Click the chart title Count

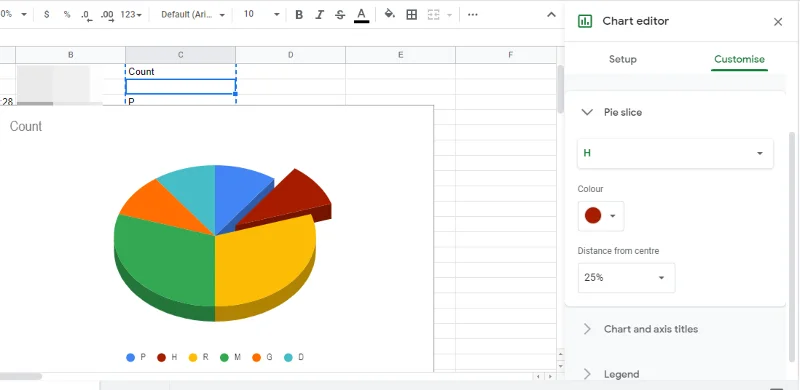coord(26,127)
